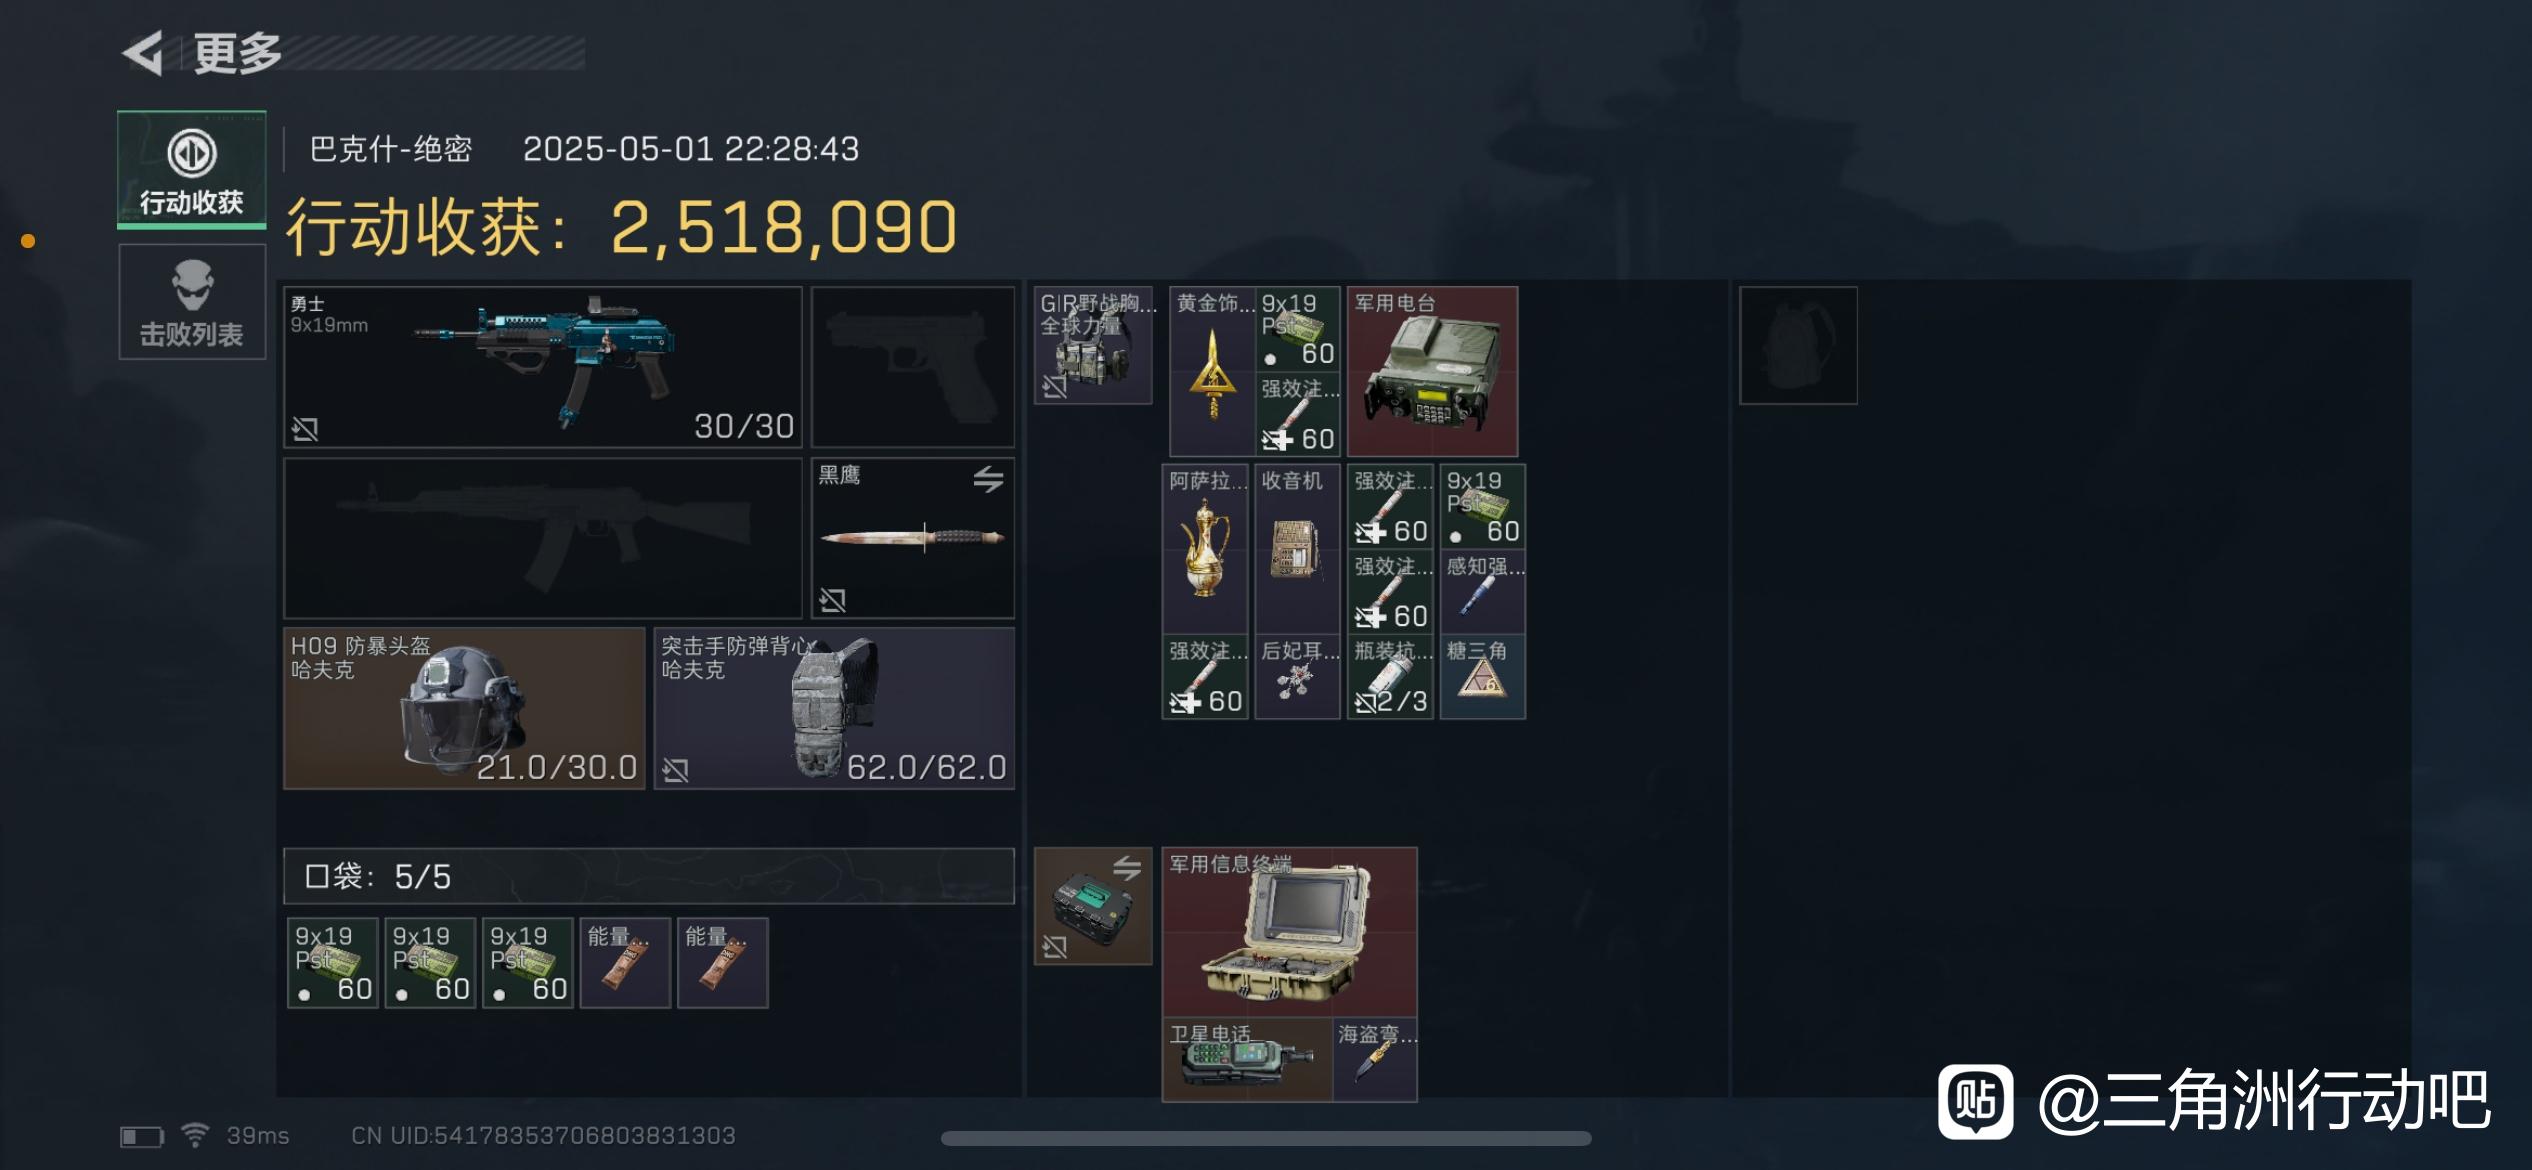Image resolution: width=2532 pixels, height=1170 pixels.
Task: Select the 突击手防弹背心 armor vest
Action: click(834, 708)
